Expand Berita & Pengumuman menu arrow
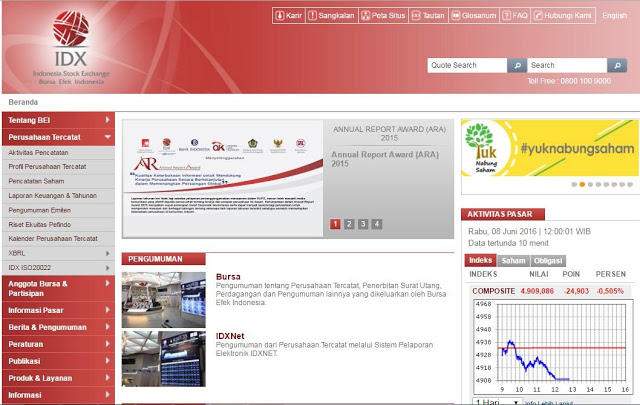 pyautogui.click(x=107, y=327)
